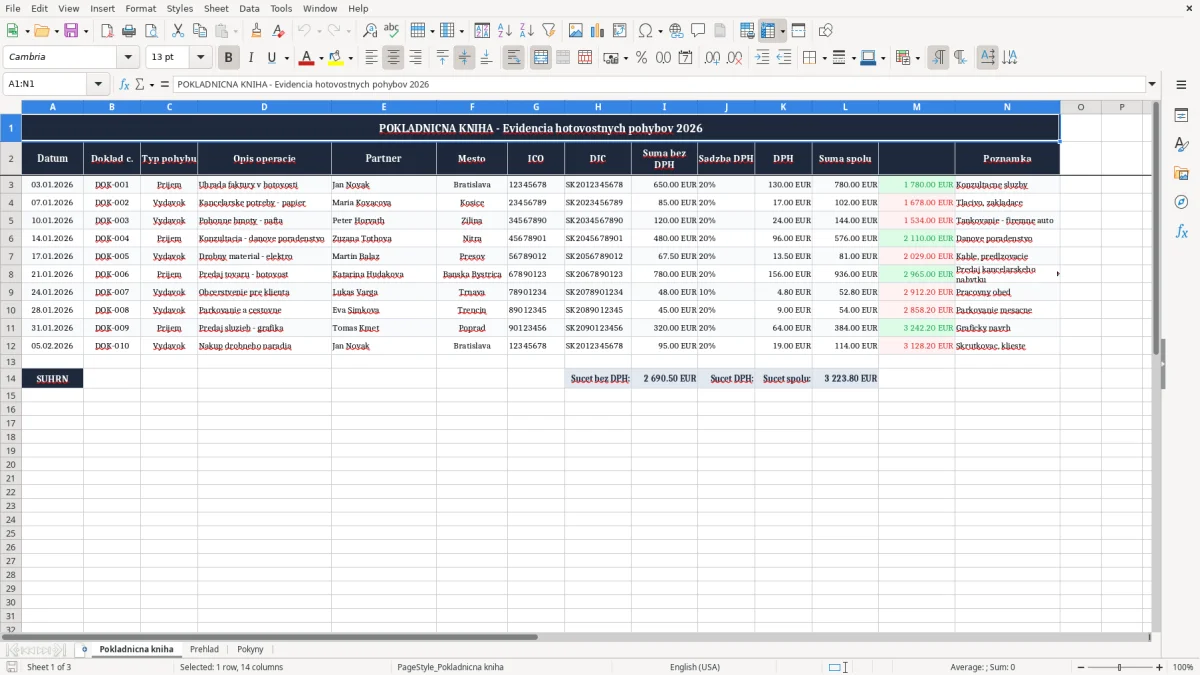Toggle Underline formatting

click(x=272, y=58)
